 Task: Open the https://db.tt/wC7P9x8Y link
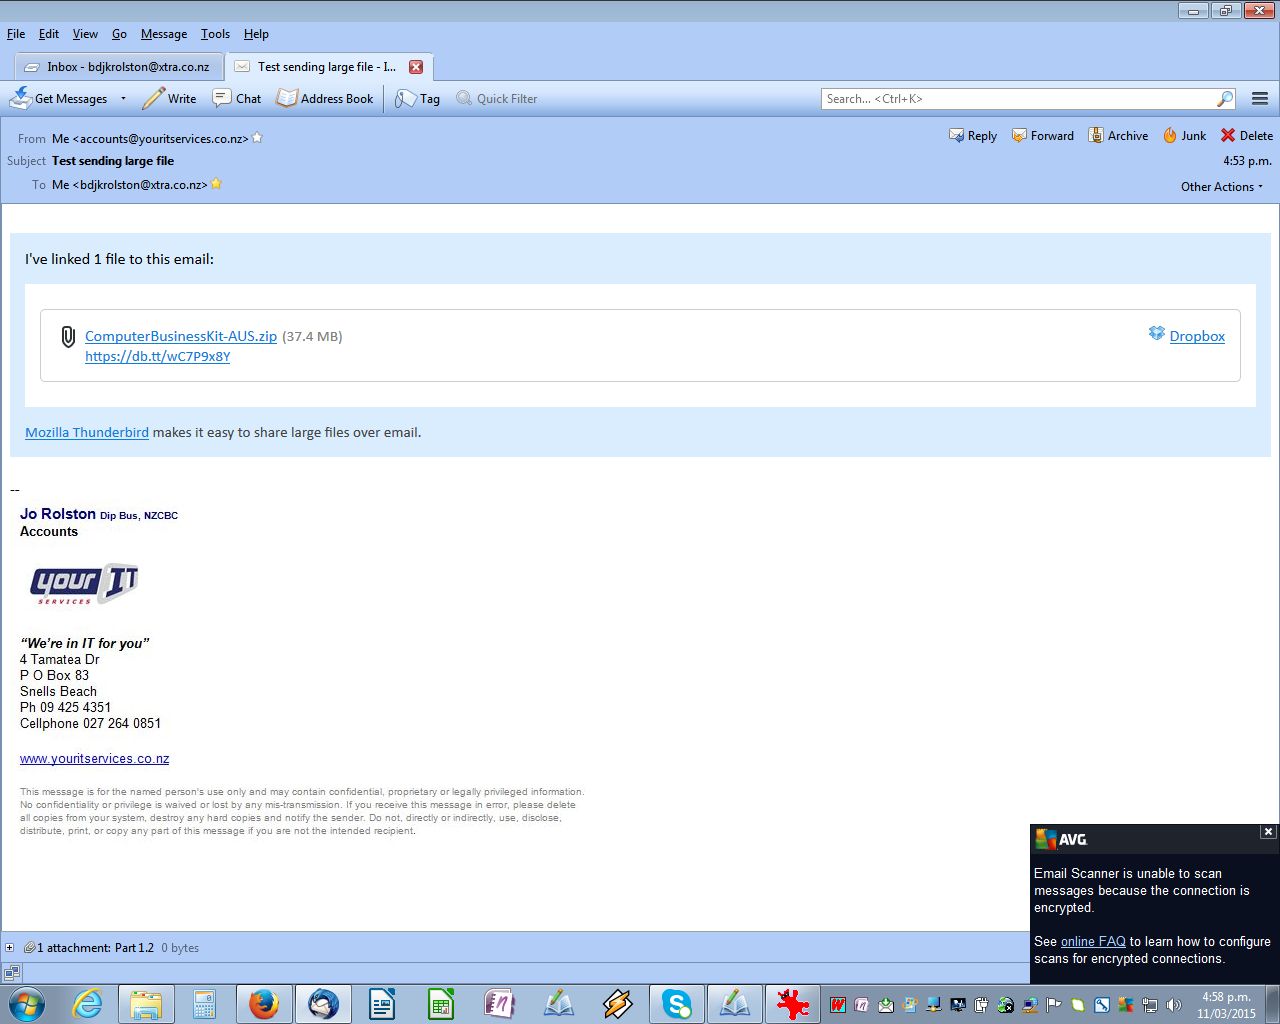click(x=158, y=357)
